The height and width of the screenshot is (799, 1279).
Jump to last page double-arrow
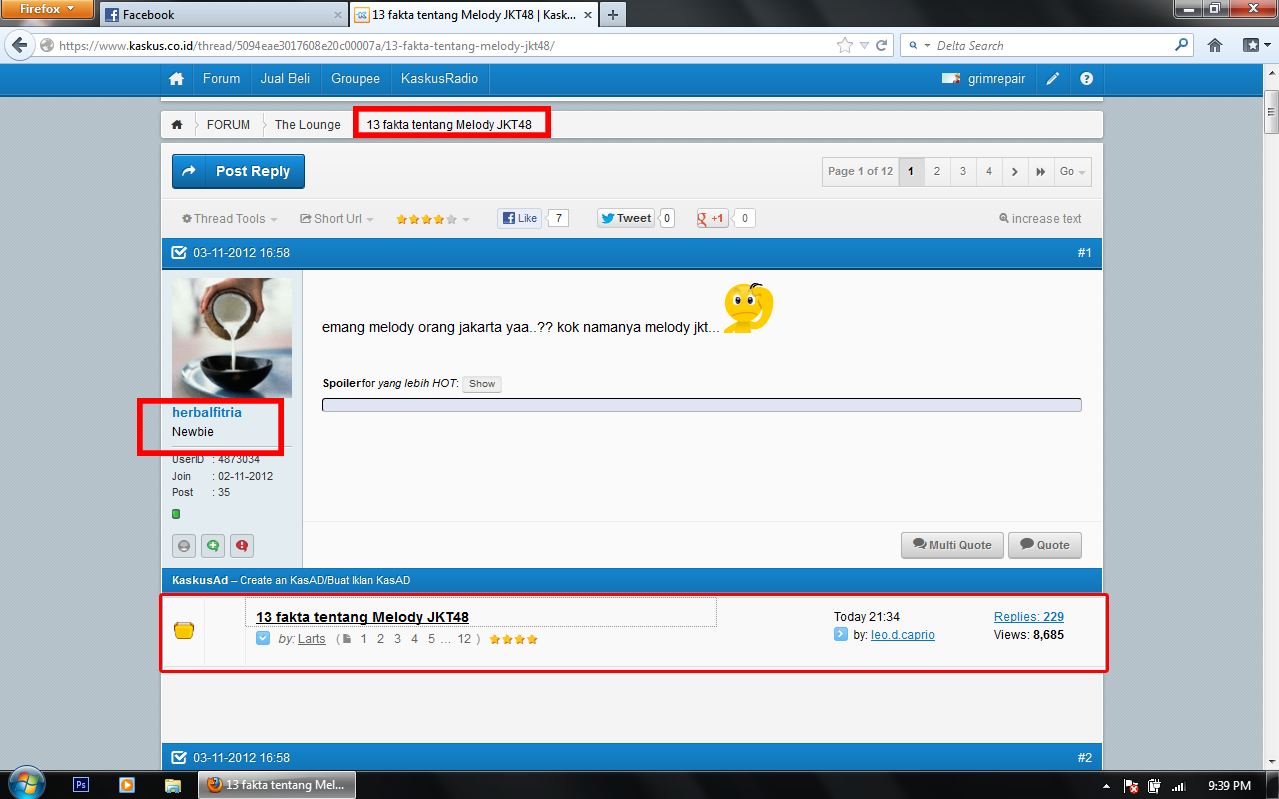(x=1040, y=172)
